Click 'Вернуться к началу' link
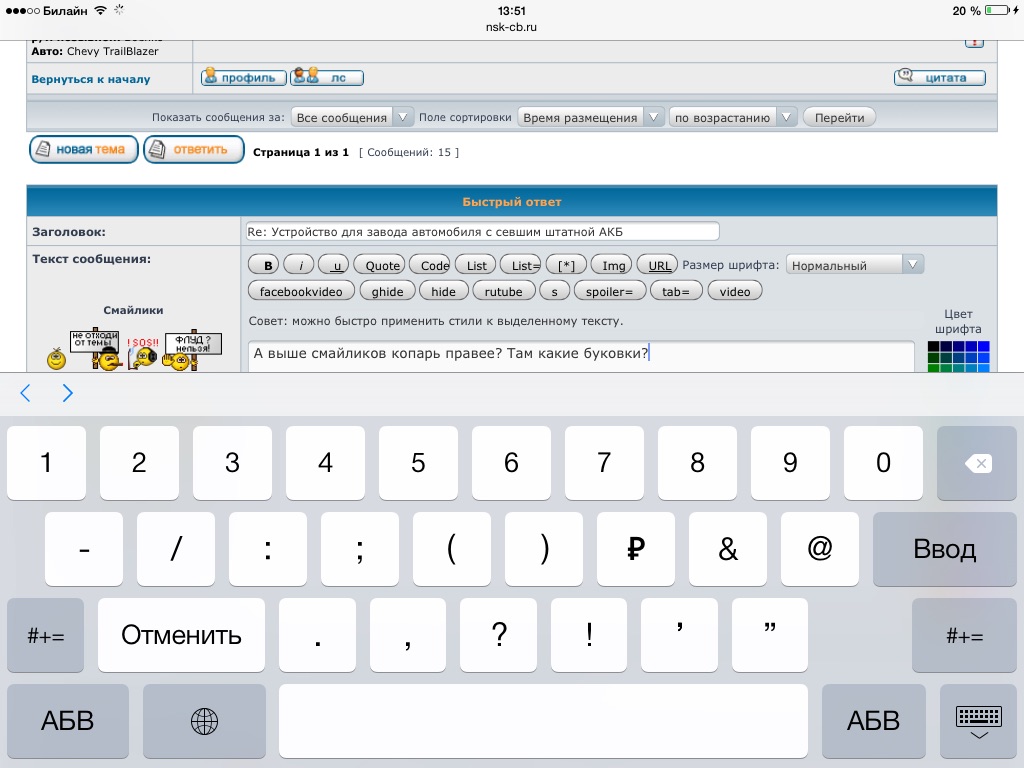The height and width of the screenshot is (768, 1024). (91, 79)
